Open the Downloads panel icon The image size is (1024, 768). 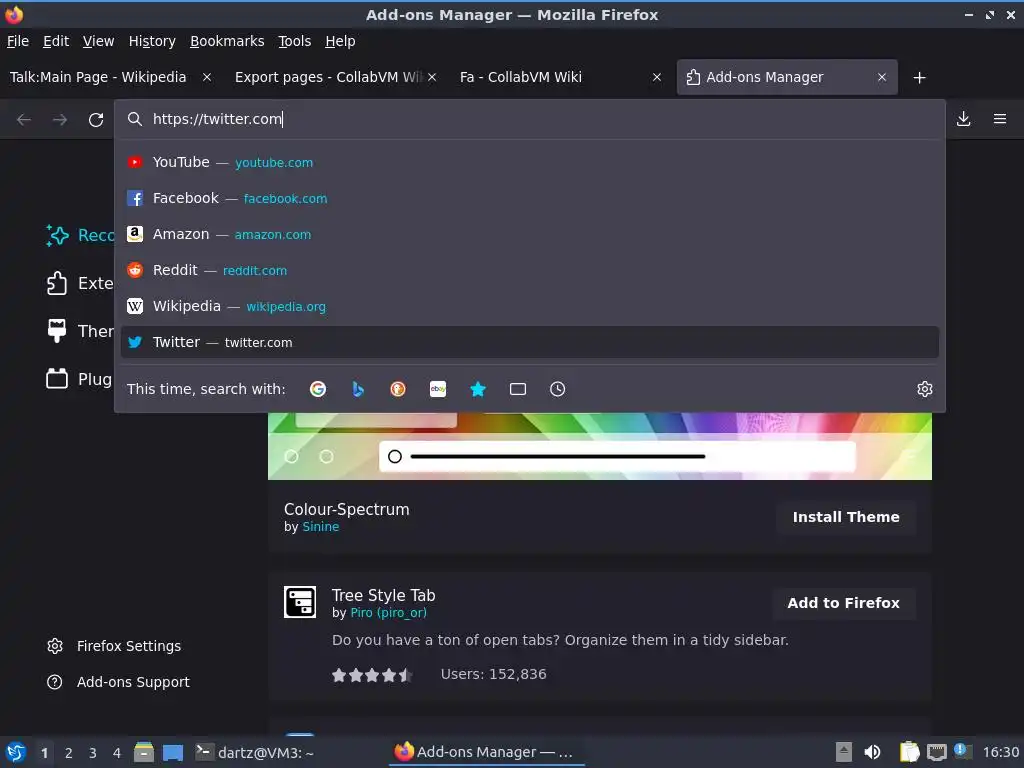(963, 119)
